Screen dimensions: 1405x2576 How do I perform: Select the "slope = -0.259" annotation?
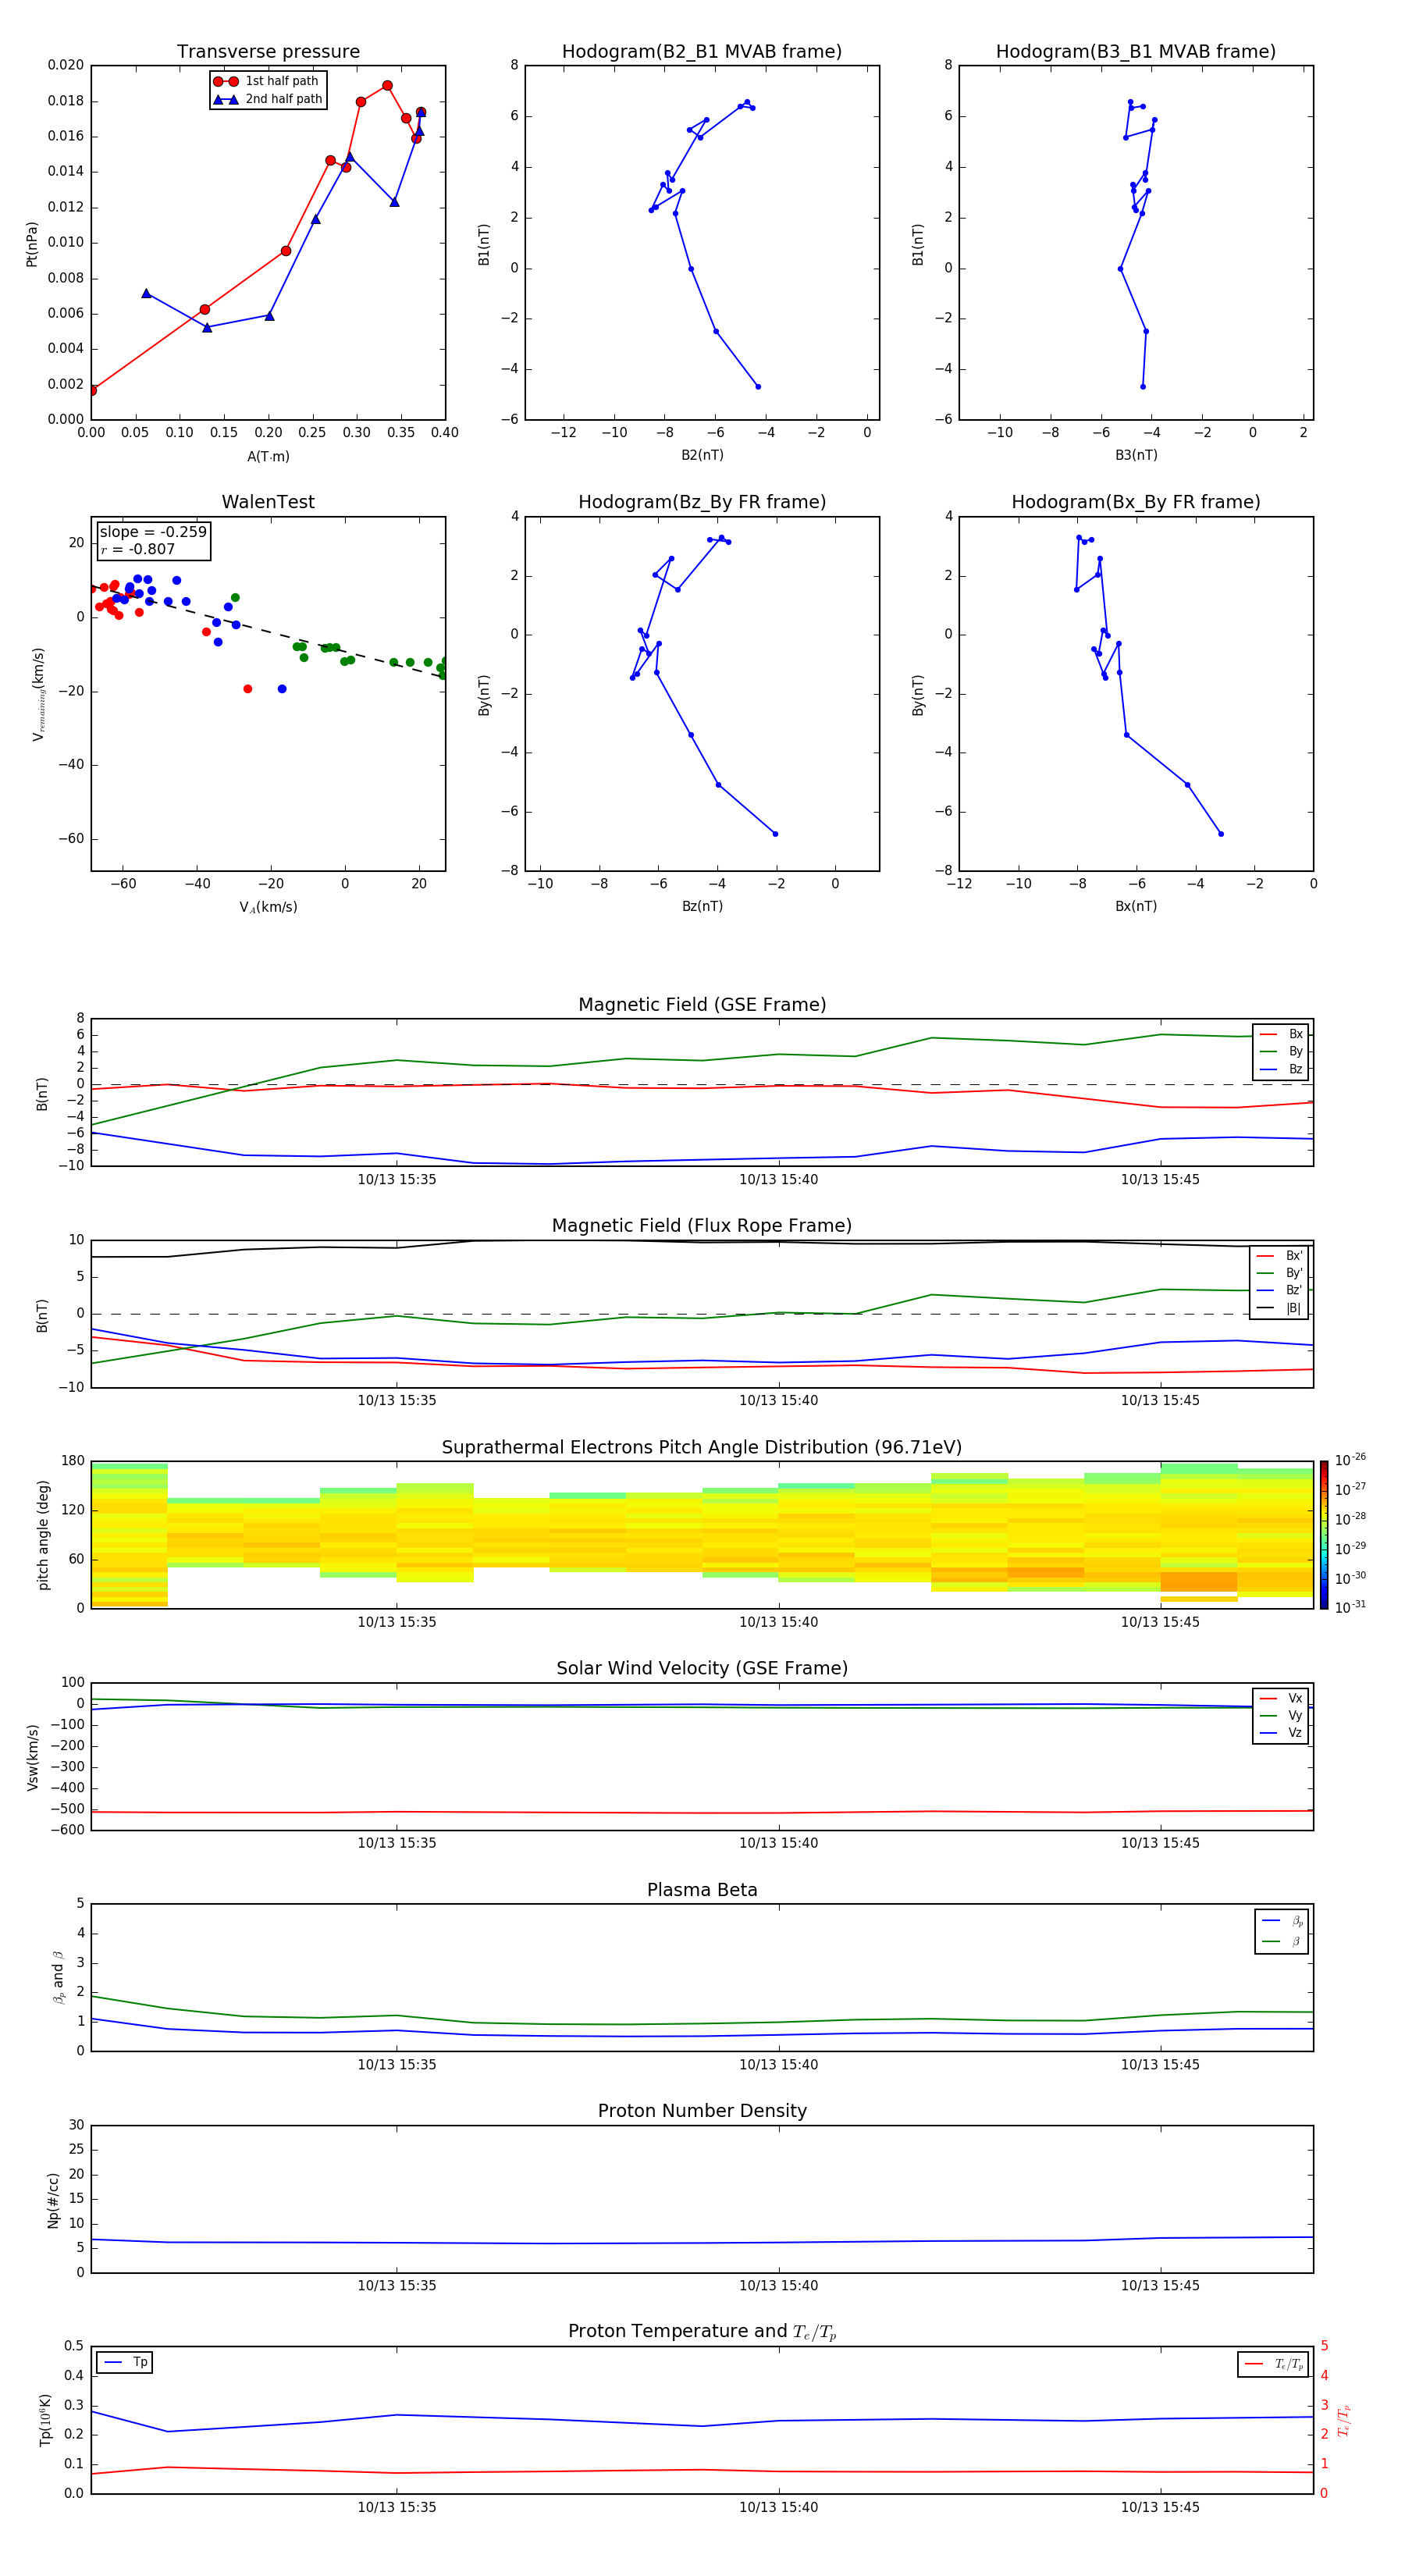[153, 532]
